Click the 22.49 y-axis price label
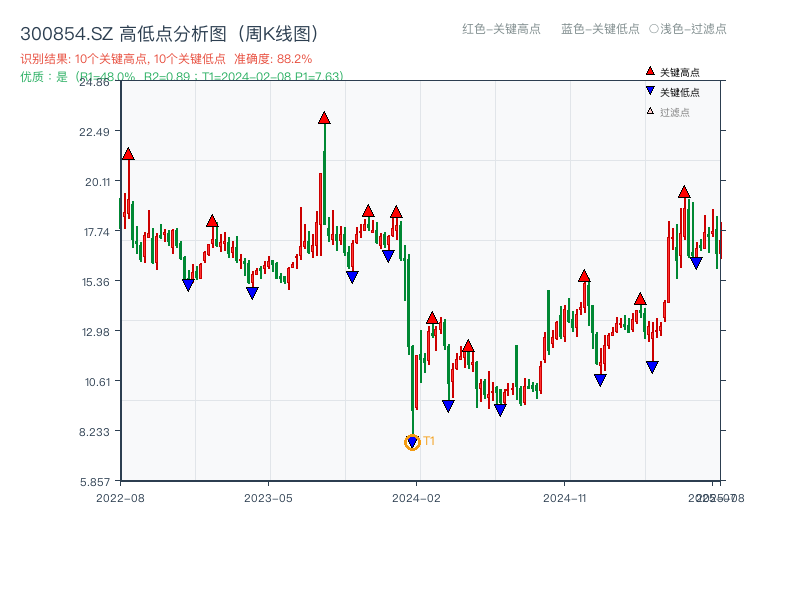 [x=96, y=132]
